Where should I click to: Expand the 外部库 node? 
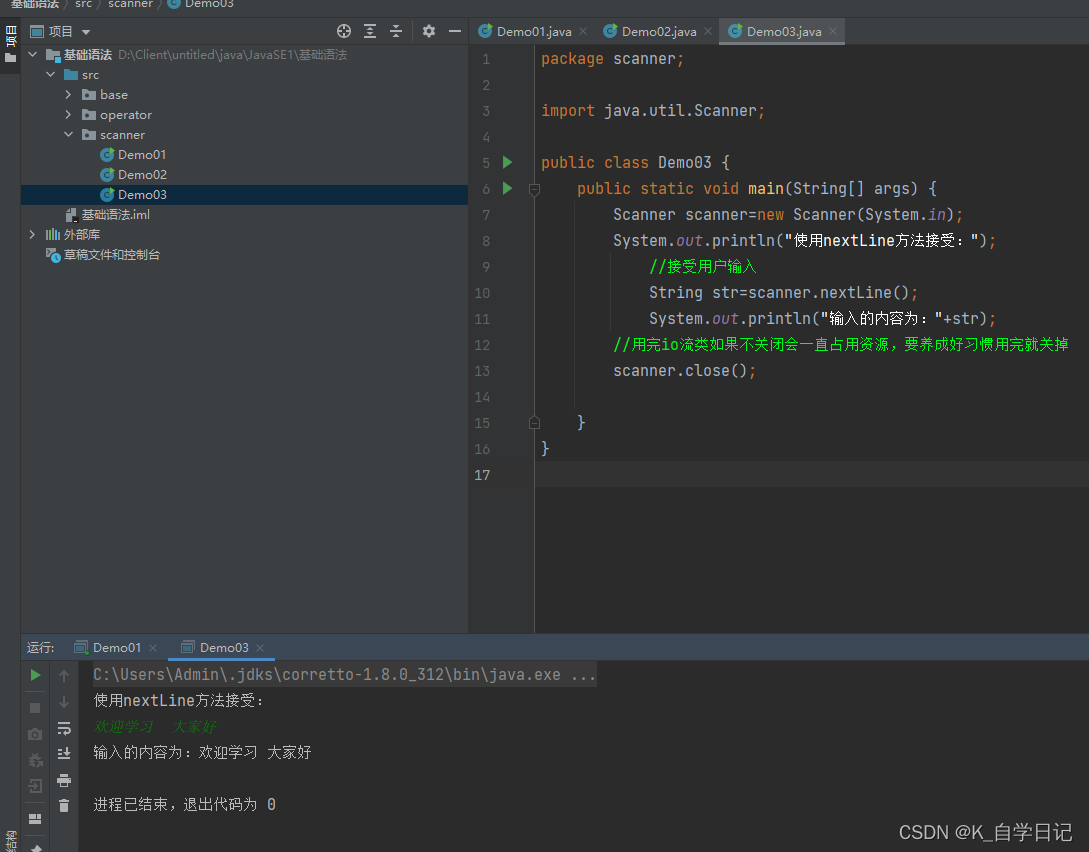tap(33, 235)
